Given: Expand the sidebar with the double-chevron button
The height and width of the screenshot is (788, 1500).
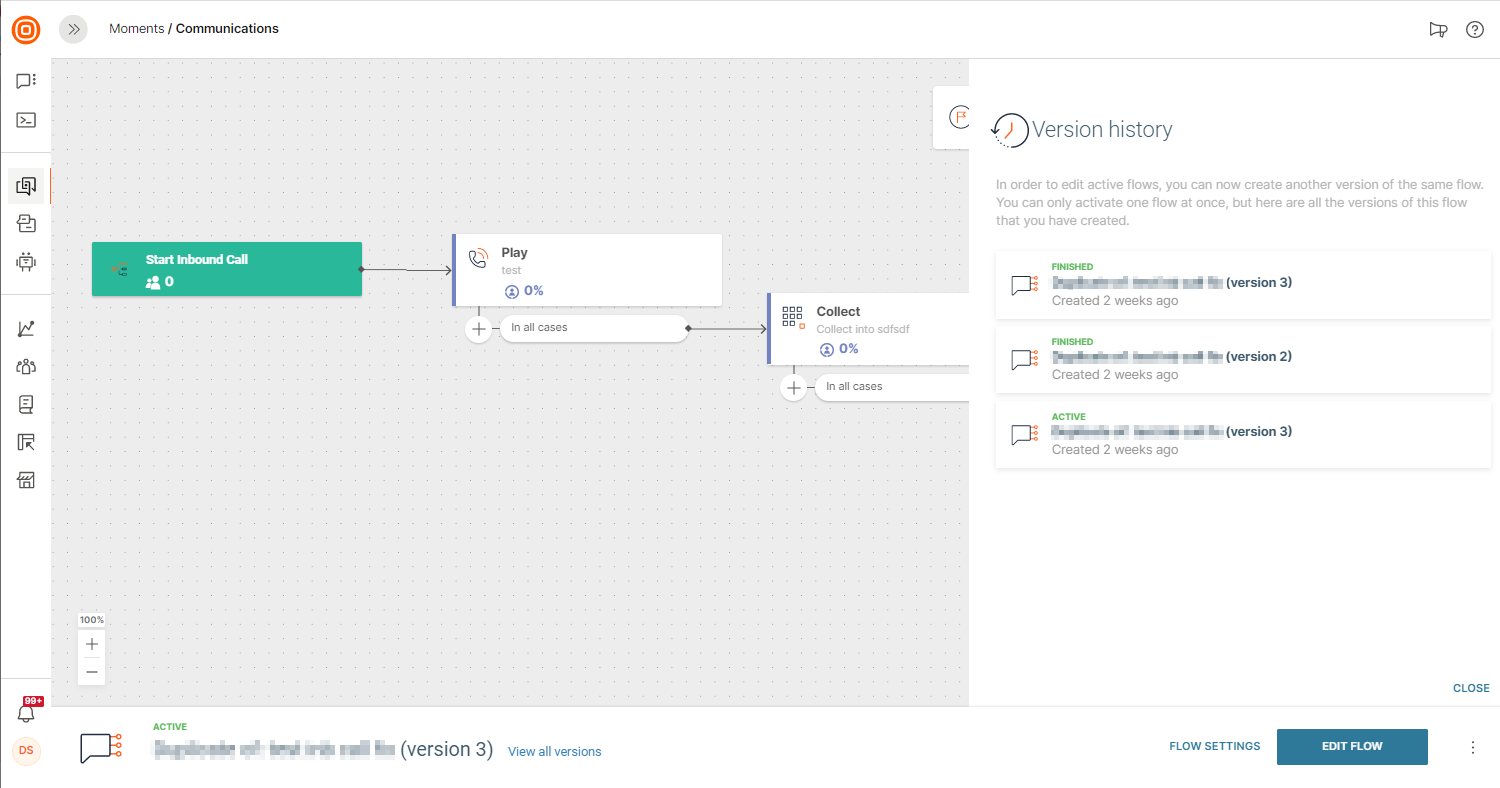Looking at the screenshot, I should pyautogui.click(x=73, y=29).
